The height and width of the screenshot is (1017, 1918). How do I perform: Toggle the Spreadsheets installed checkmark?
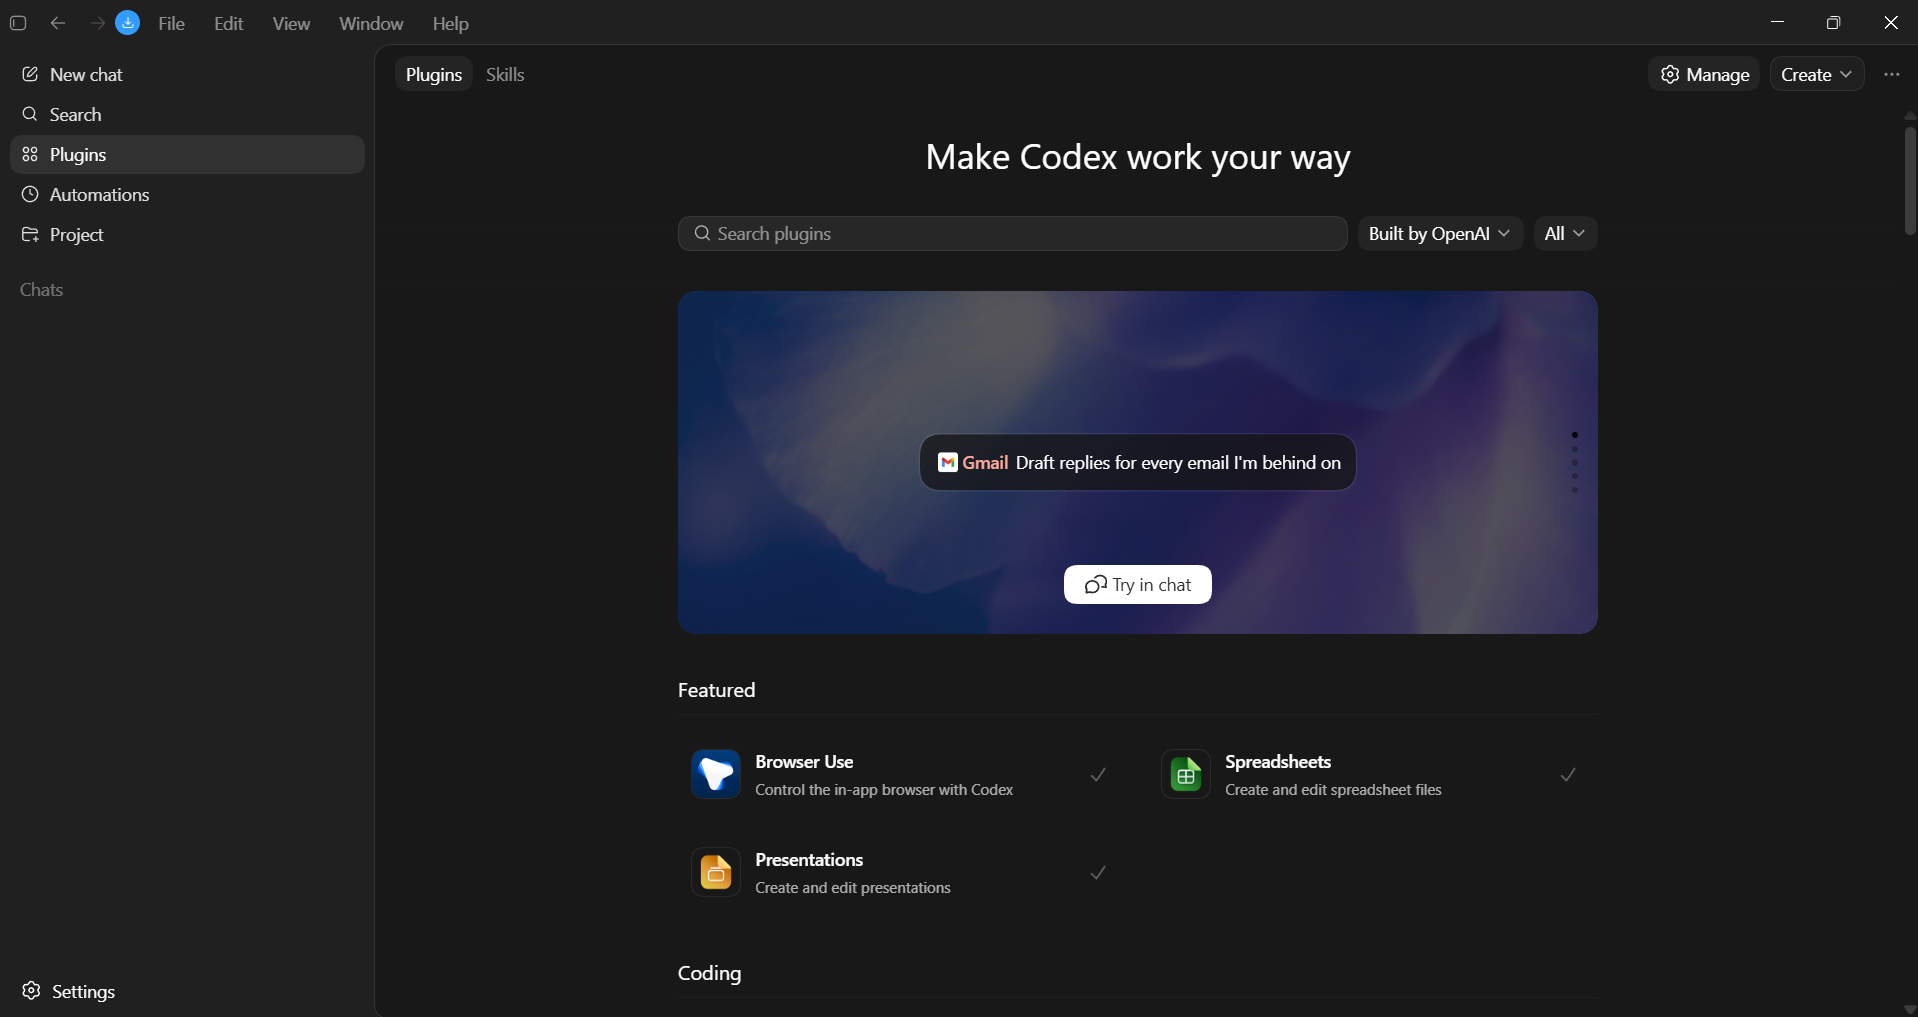point(1568,774)
